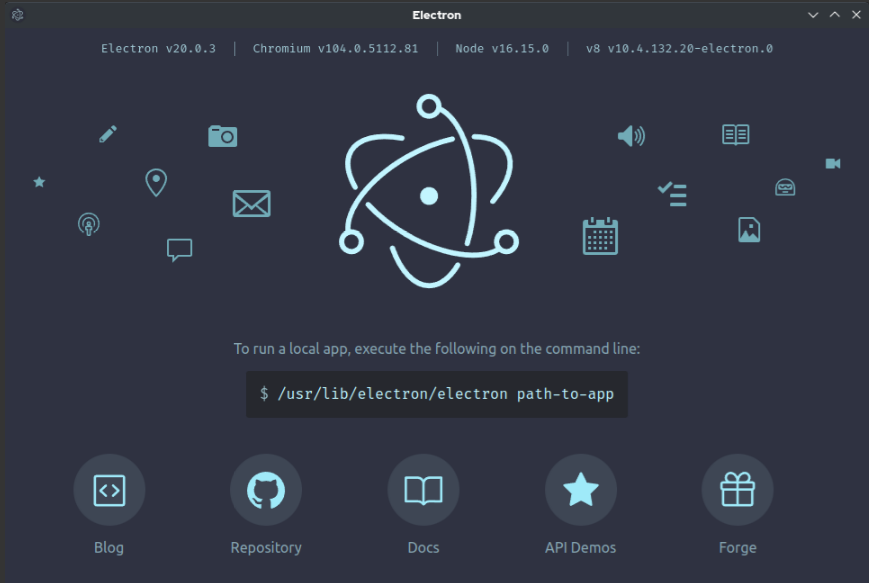
Task: Click the small star icon at left
Action: click(x=39, y=182)
